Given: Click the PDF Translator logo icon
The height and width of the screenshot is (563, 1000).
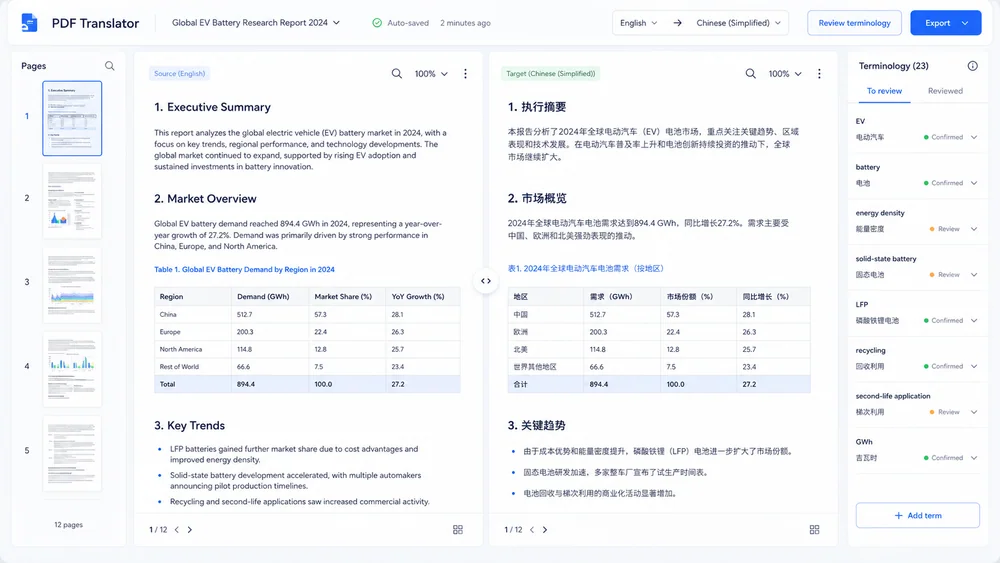Looking at the screenshot, I should click(x=29, y=22).
